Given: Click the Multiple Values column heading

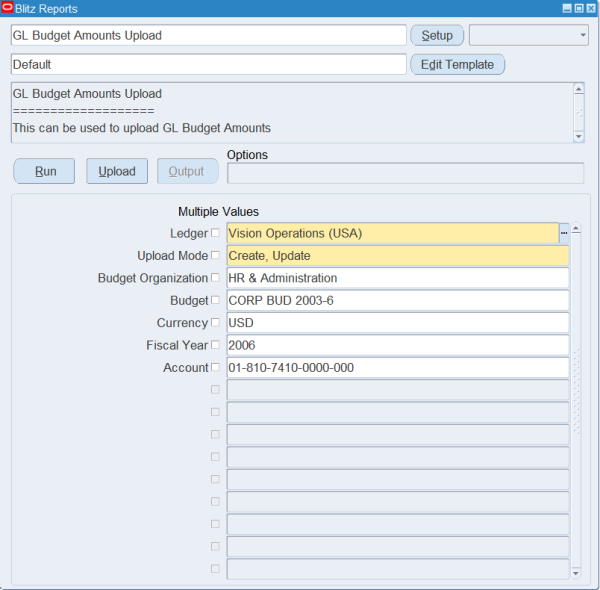Looking at the screenshot, I should tap(218, 212).
